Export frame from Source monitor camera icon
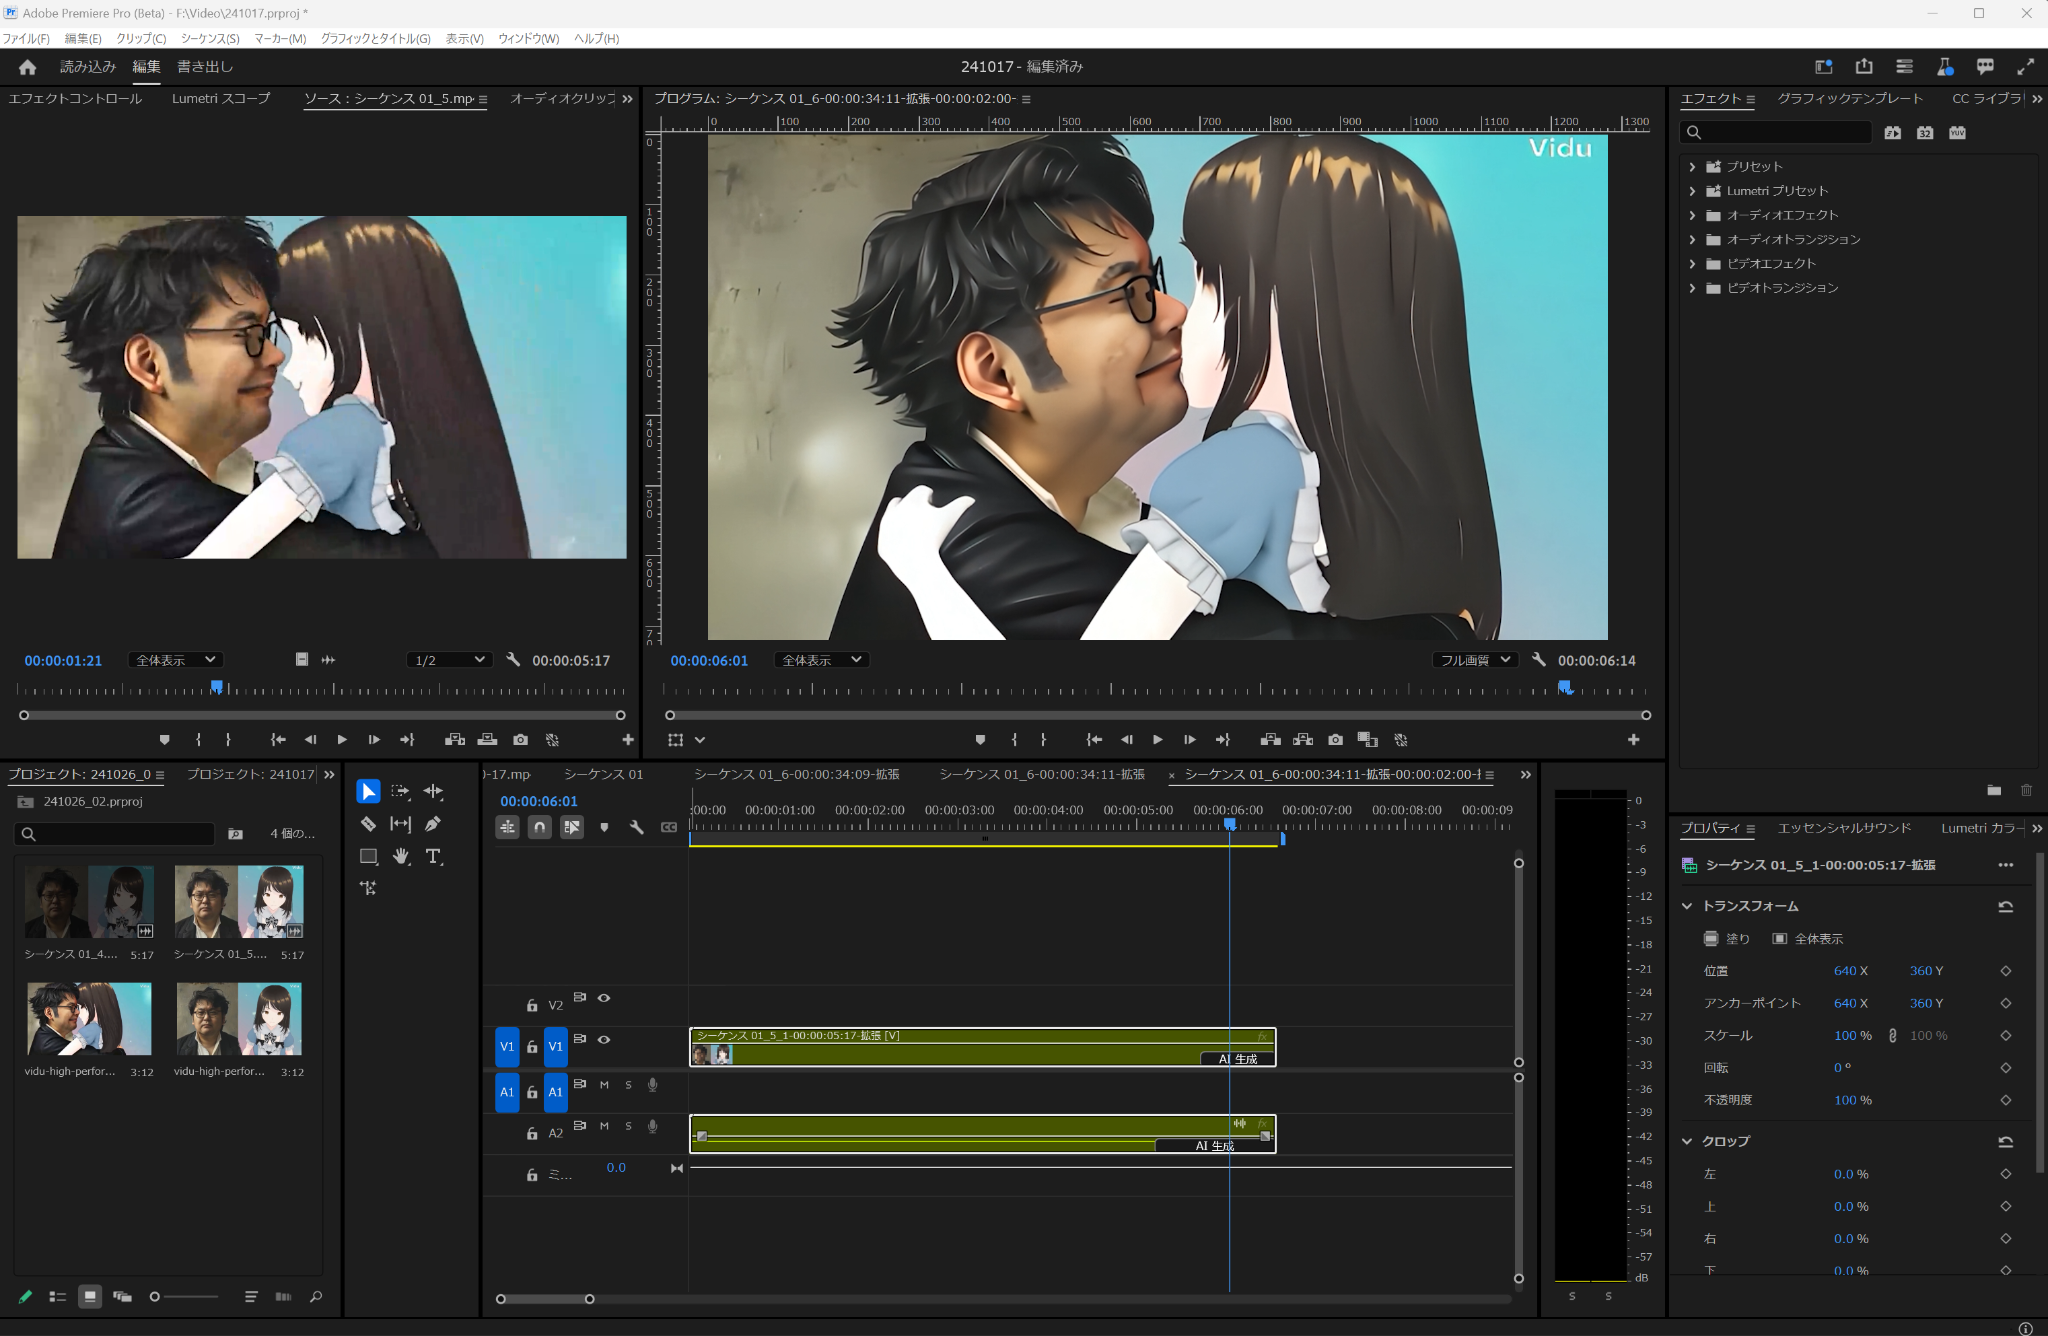Viewport: 2048px width, 1336px height. point(520,740)
